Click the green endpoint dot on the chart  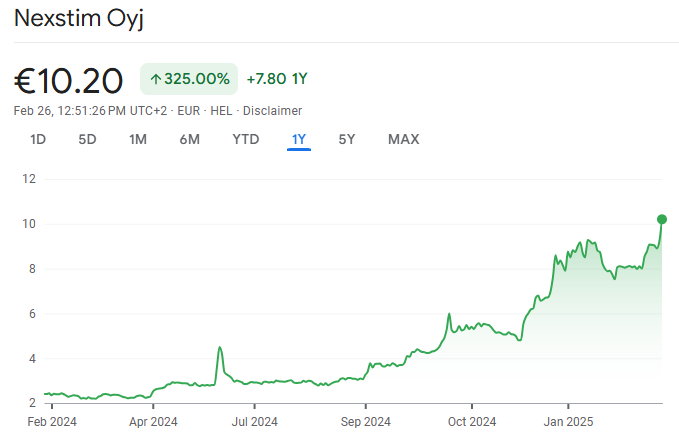[x=662, y=219]
